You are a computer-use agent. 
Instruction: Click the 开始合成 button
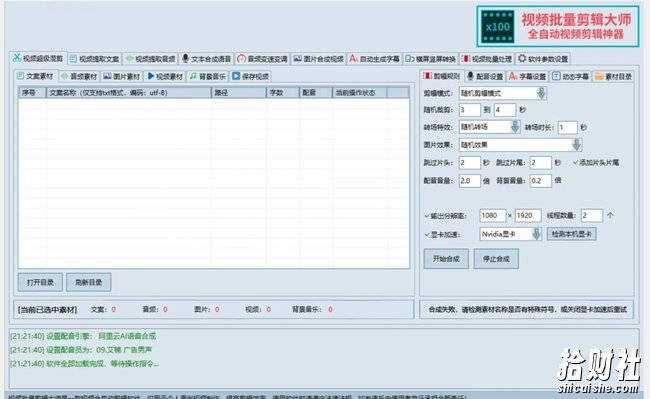(446, 259)
